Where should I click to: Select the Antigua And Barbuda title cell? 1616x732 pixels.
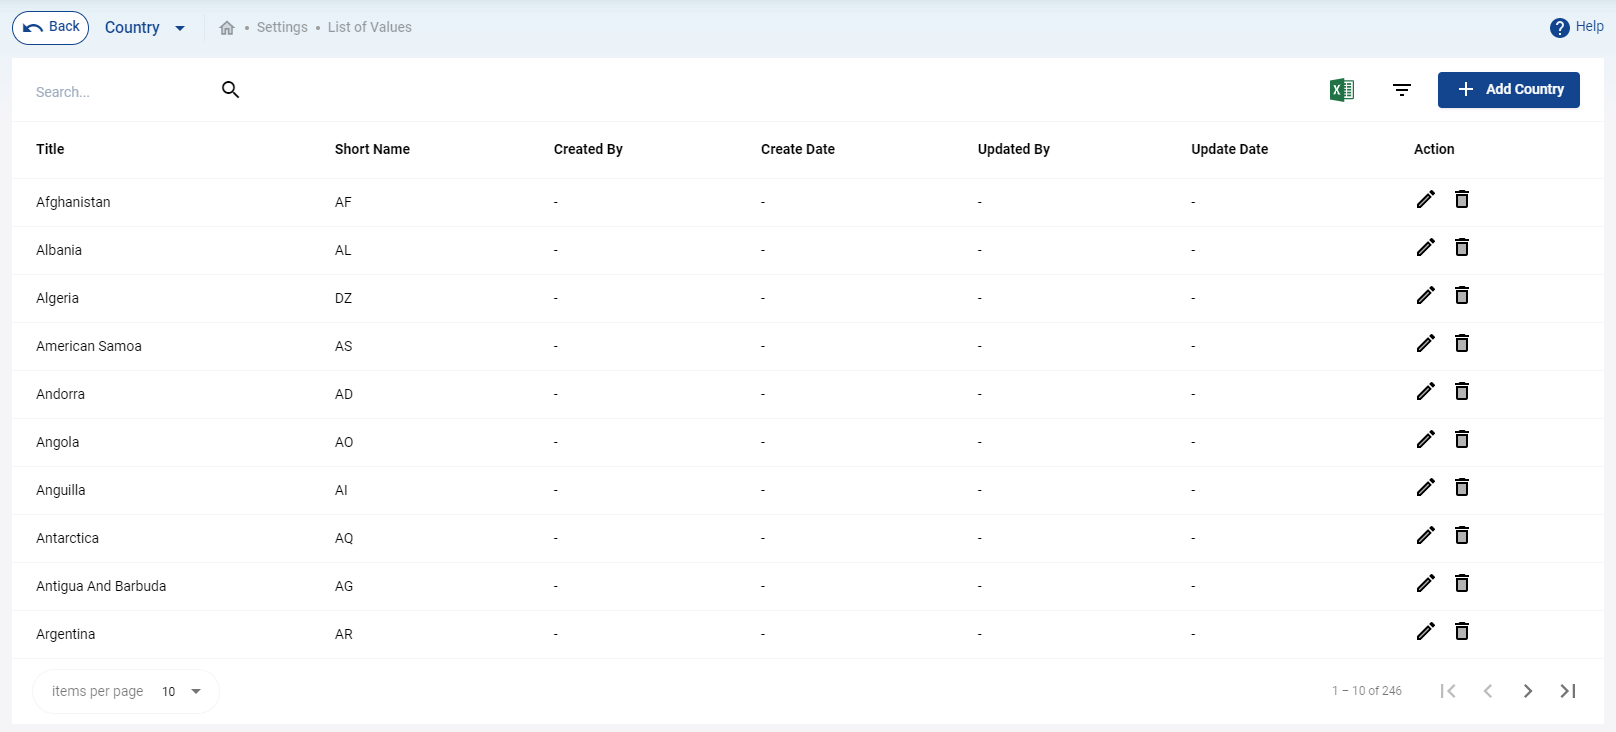click(x=101, y=586)
